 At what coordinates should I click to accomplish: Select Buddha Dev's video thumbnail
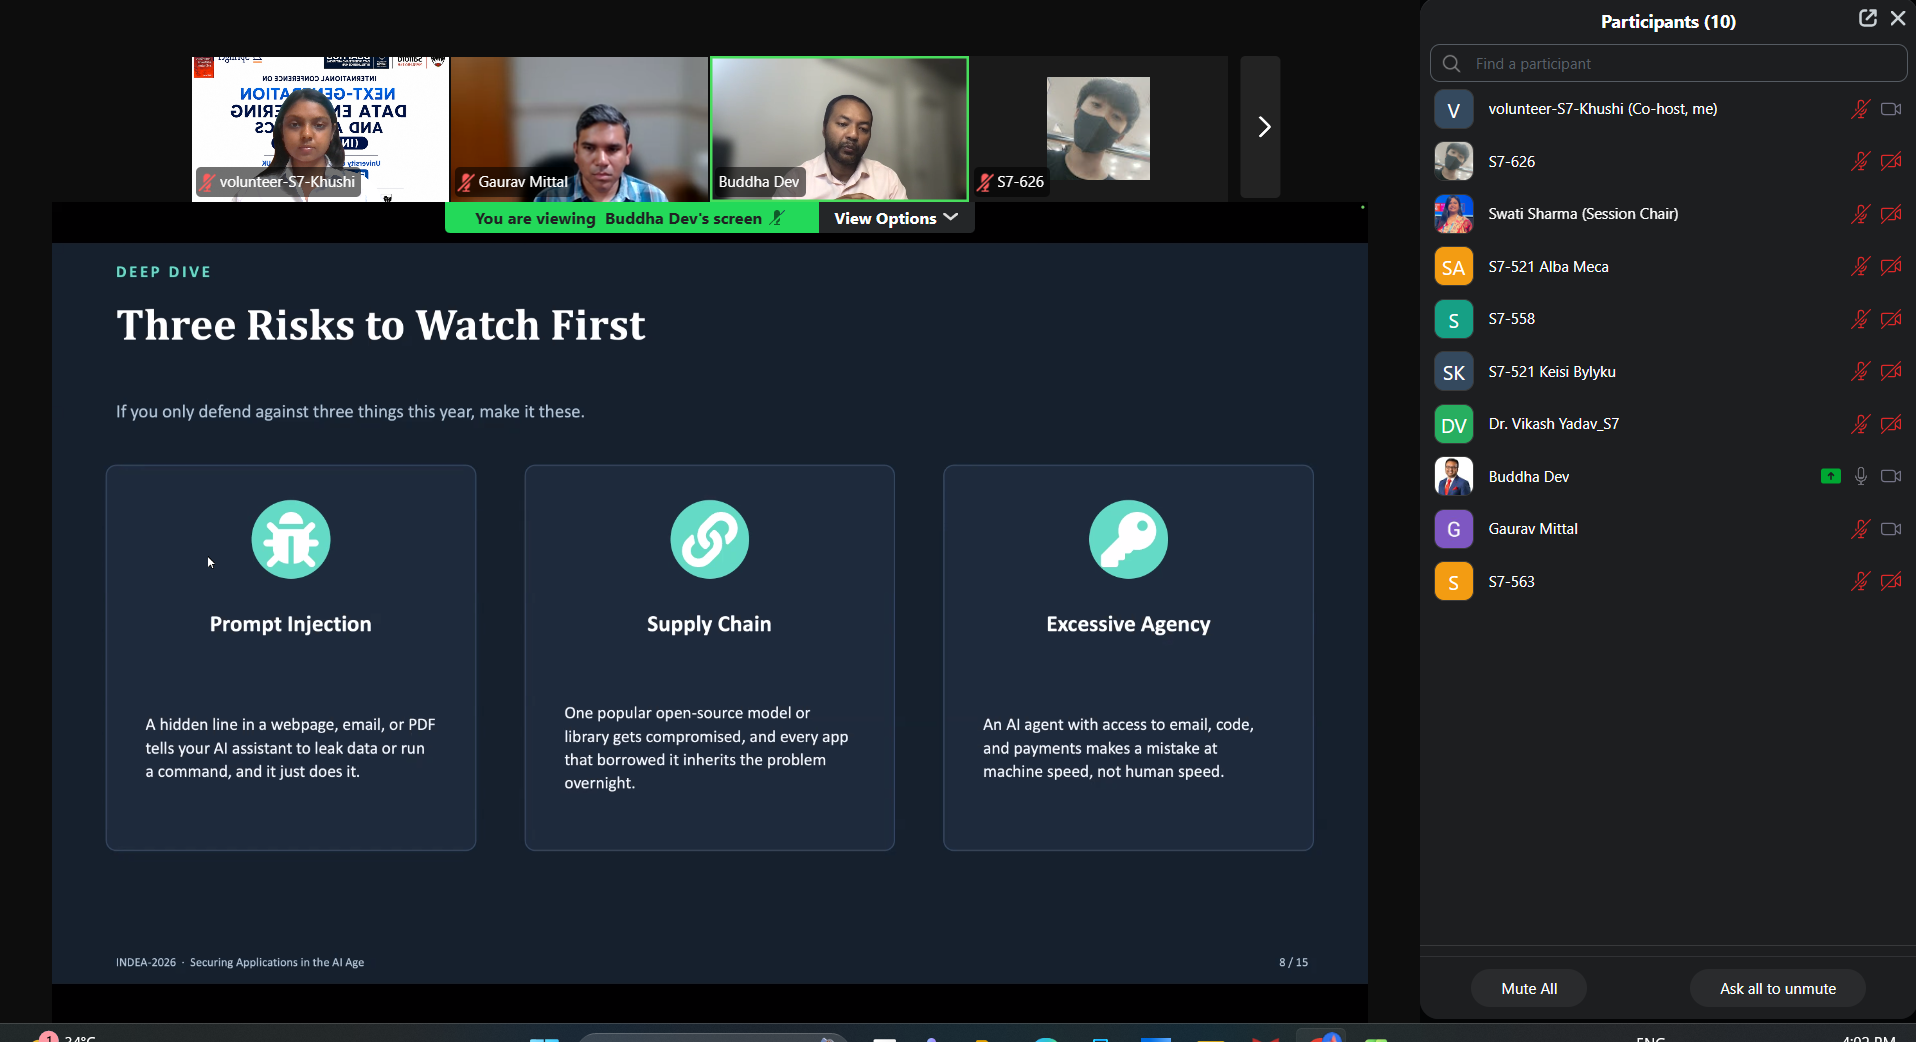pyautogui.click(x=839, y=129)
